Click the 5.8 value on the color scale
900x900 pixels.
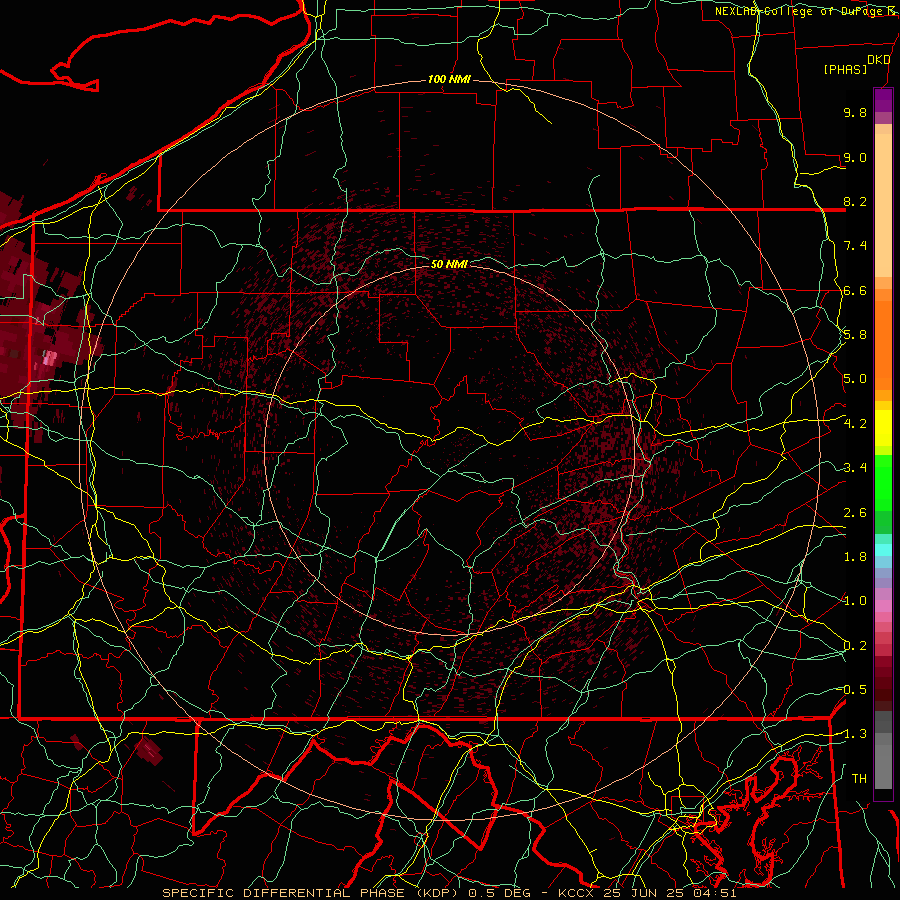(855, 335)
